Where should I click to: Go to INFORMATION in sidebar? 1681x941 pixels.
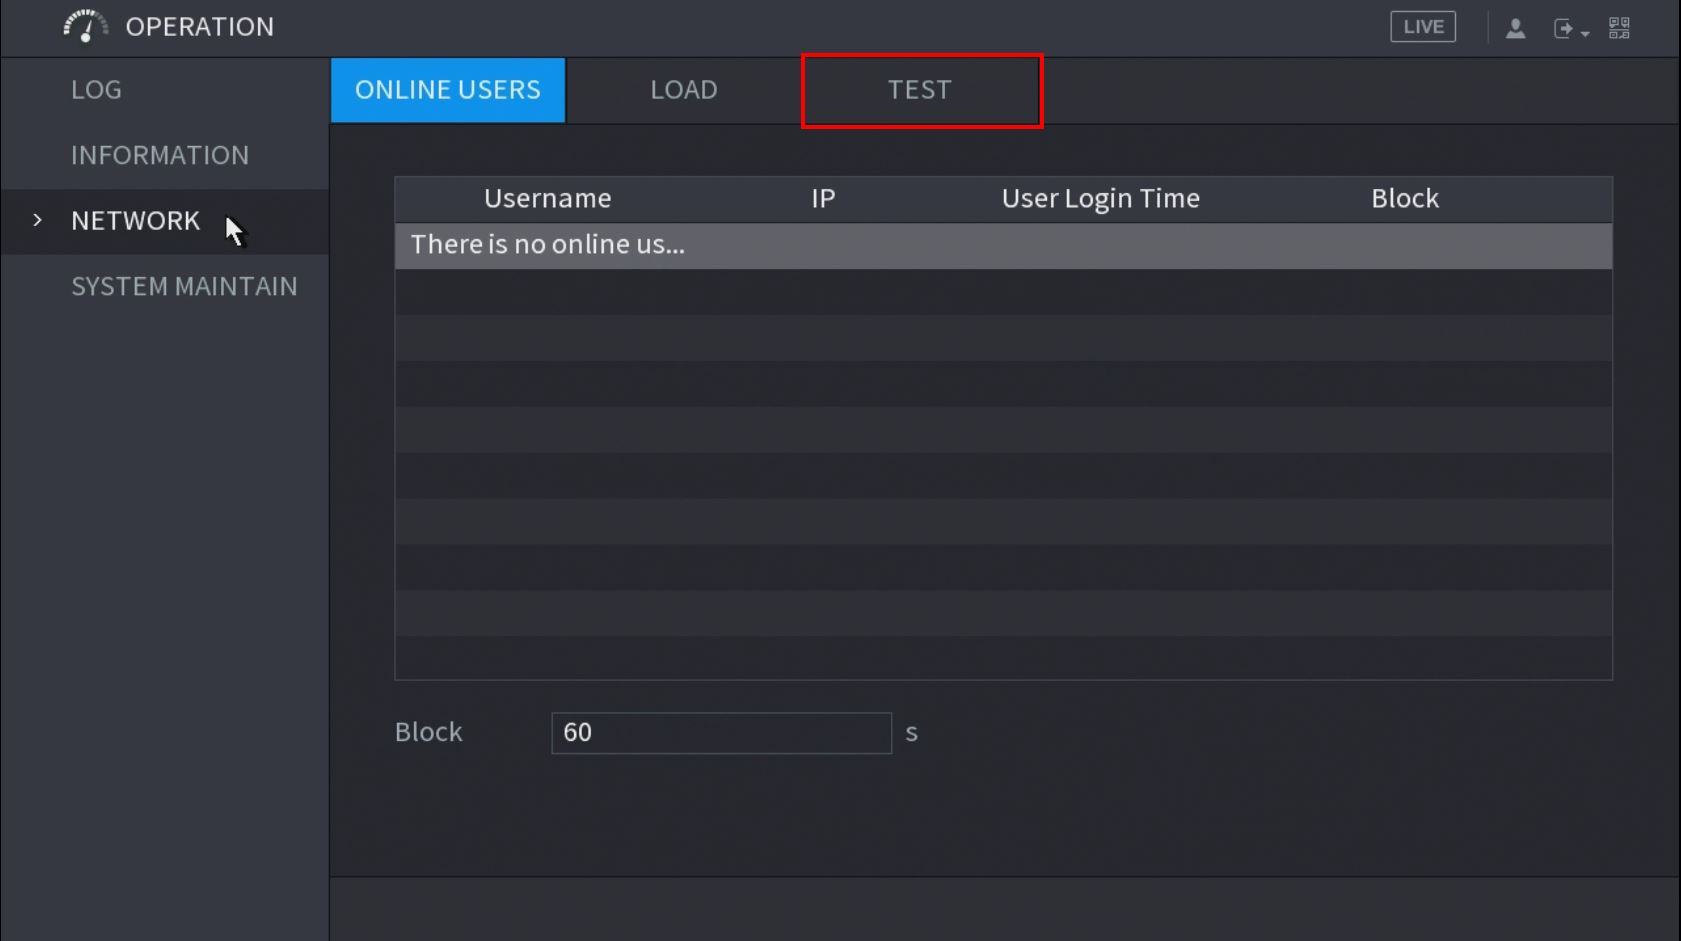click(160, 155)
